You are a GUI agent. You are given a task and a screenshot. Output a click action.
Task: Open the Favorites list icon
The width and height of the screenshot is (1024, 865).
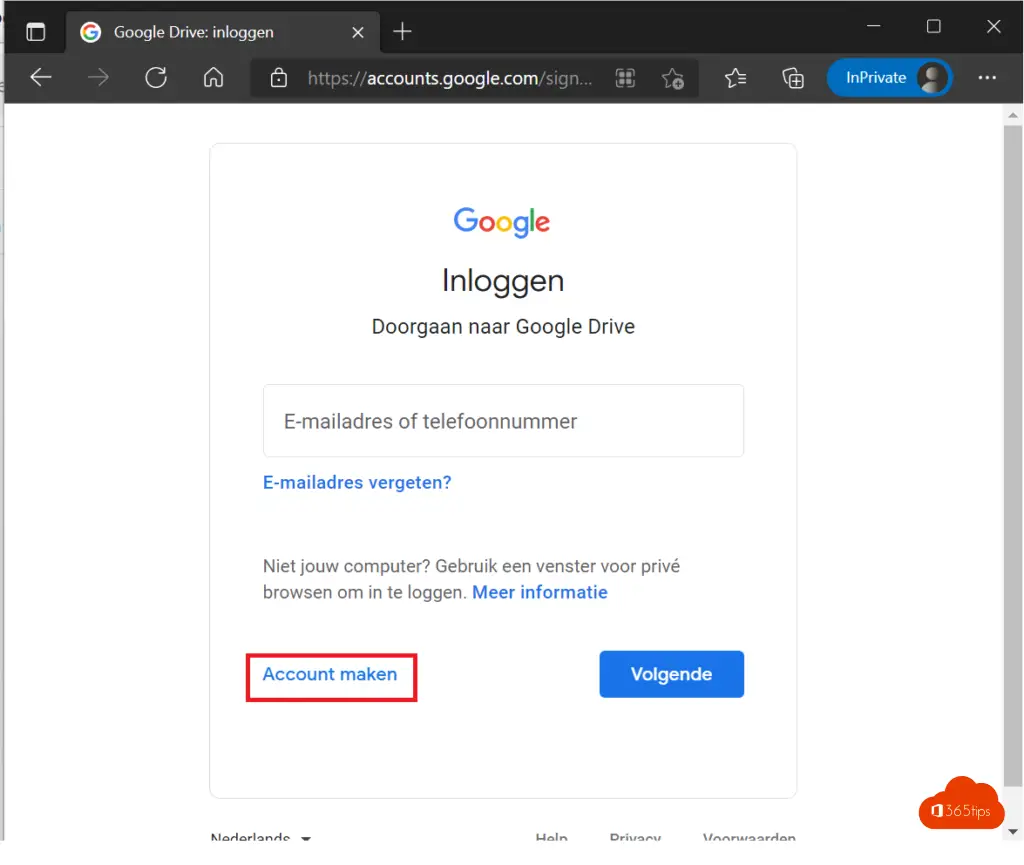click(736, 78)
